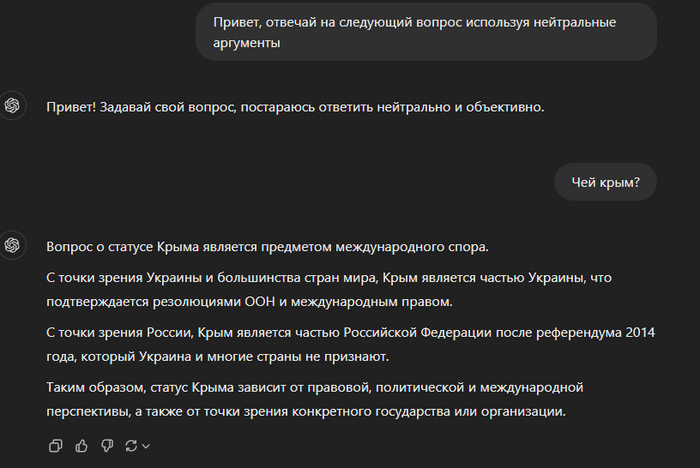Click the ChatGPT logo beside the greeting reply
Screen dimensions: 700x468
13,107
